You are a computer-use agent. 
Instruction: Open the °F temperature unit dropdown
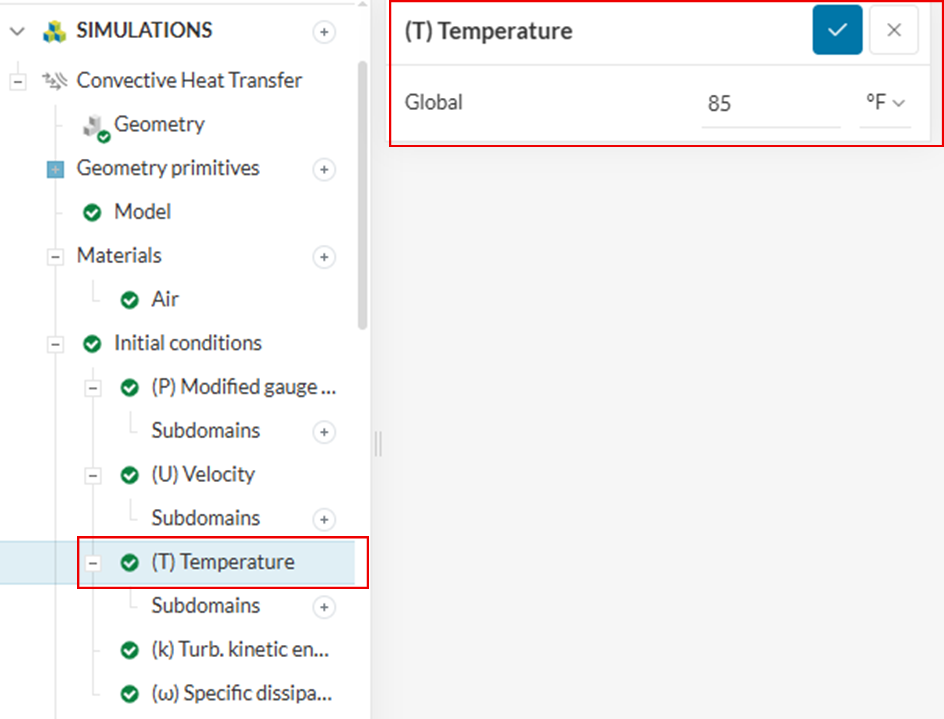point(885,103)
